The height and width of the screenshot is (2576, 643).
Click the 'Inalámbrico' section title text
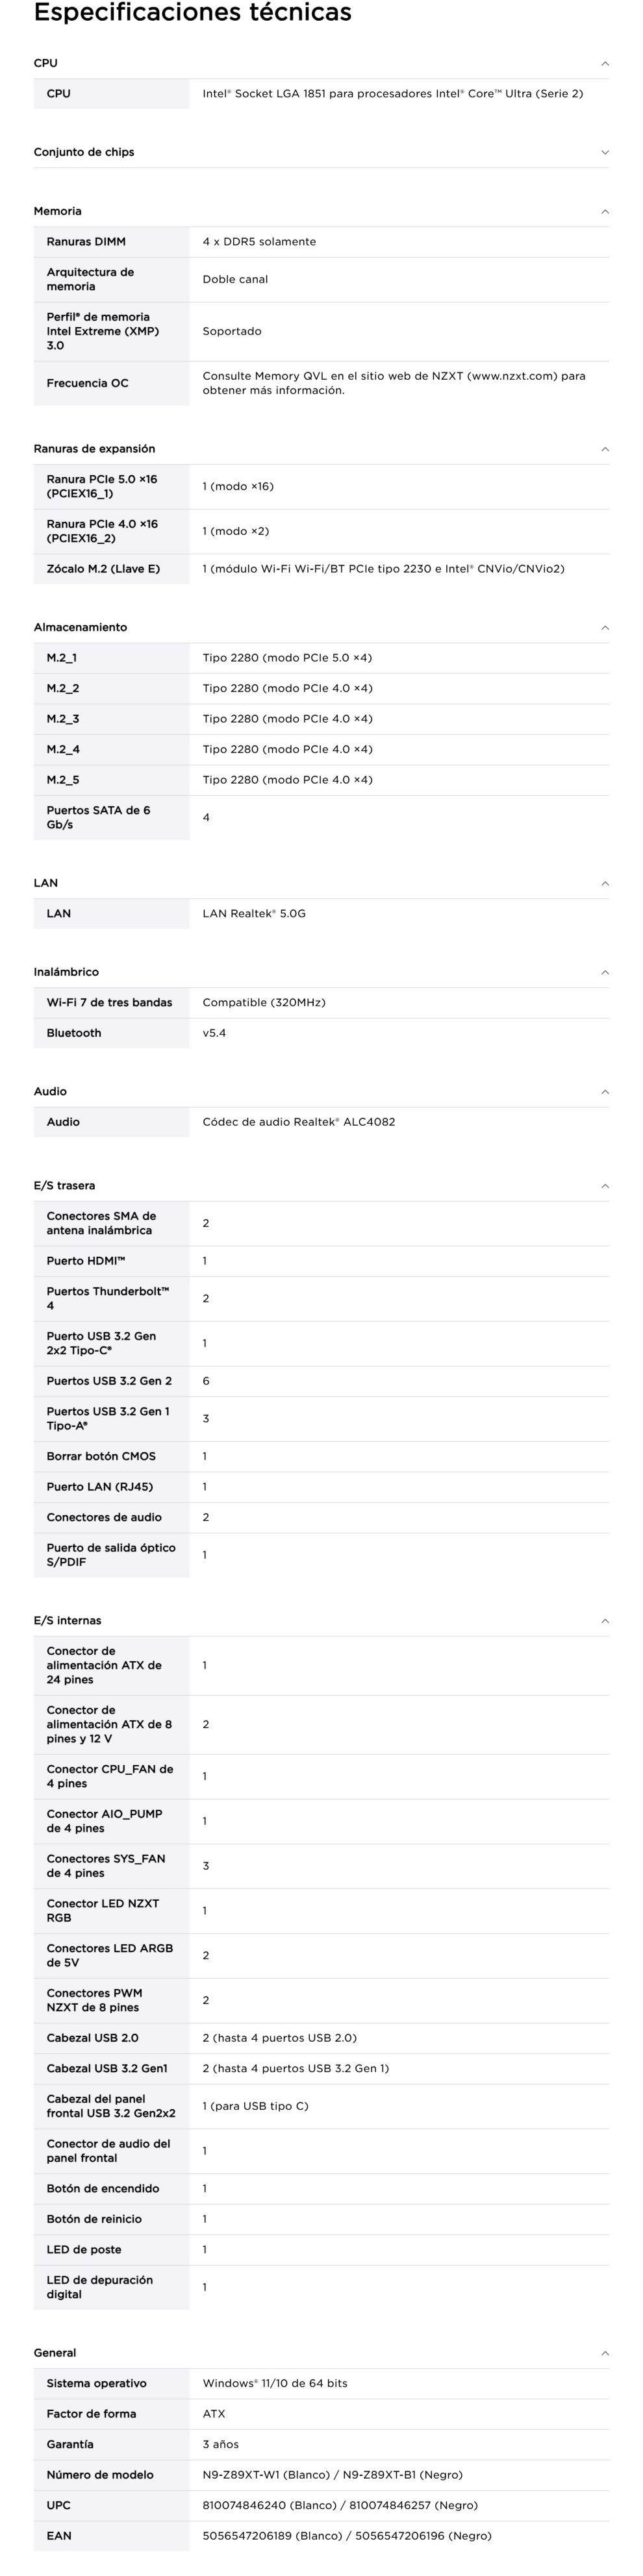click(x=66, y=972)
